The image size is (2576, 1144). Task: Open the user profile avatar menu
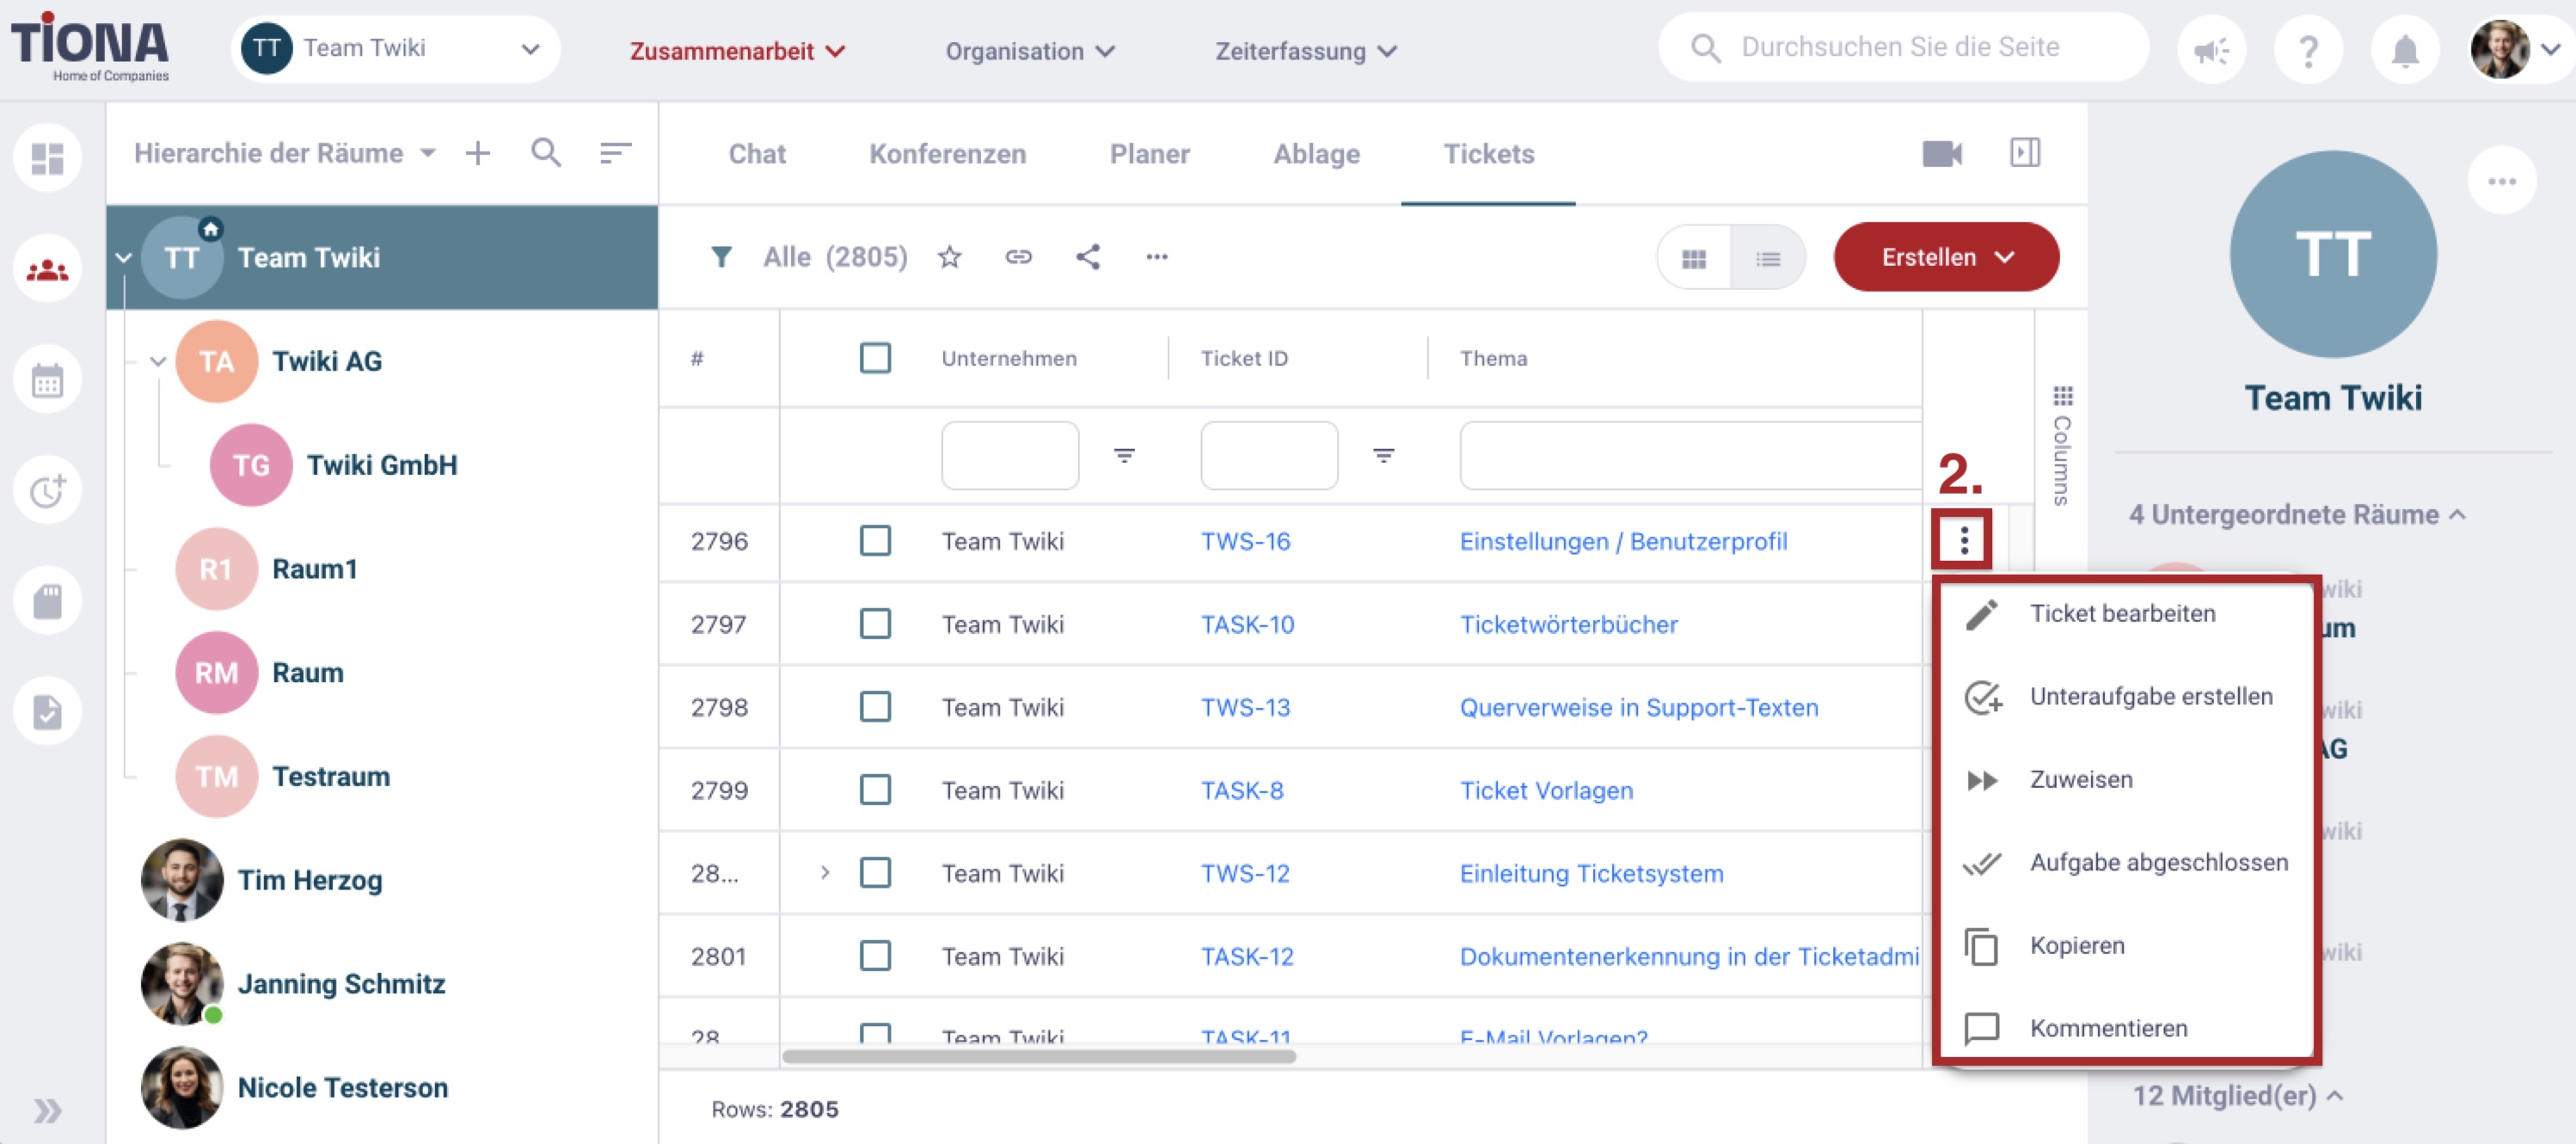(x=2514, y=49)
